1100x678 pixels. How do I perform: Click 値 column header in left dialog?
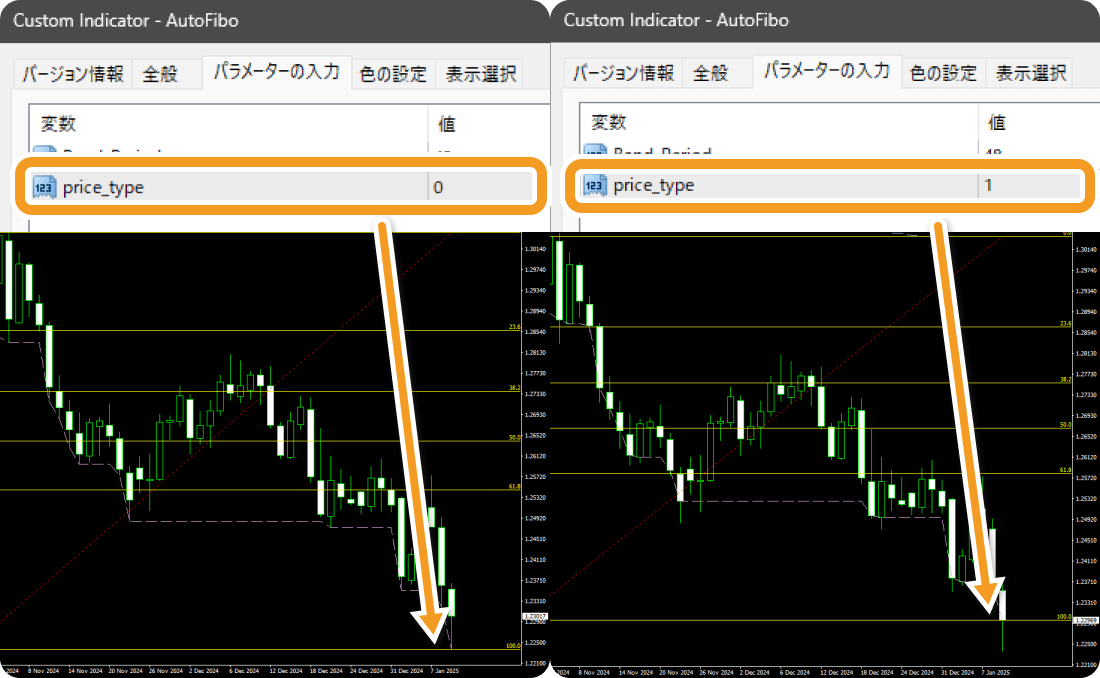[447, 124]
